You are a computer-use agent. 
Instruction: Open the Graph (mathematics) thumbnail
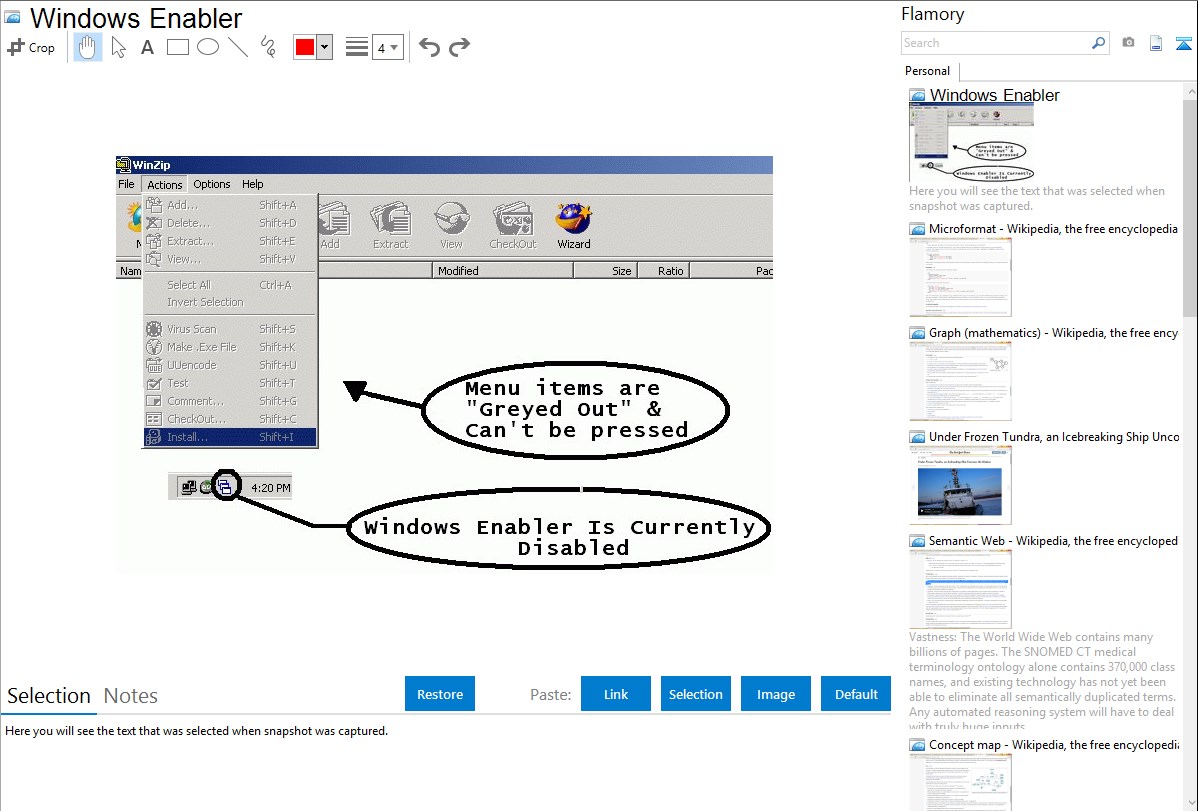coord(960,381)
